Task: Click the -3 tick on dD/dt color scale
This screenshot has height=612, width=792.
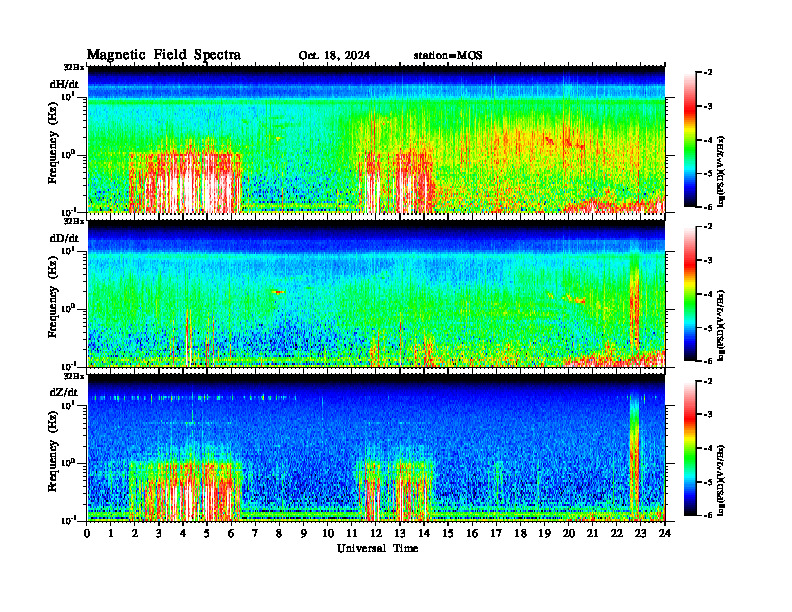Action: click(708, 260)
